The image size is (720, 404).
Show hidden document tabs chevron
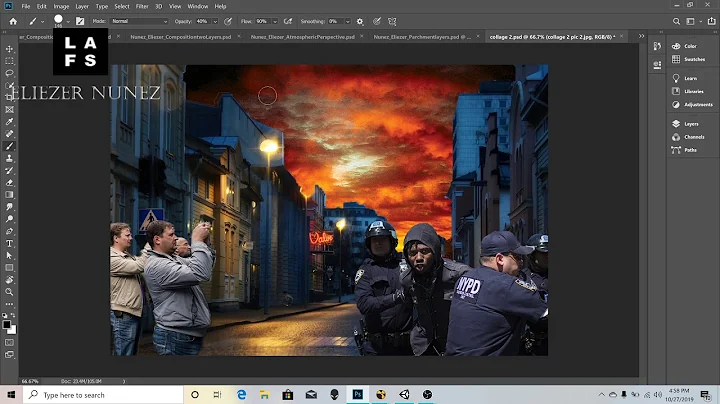(641, 36)
